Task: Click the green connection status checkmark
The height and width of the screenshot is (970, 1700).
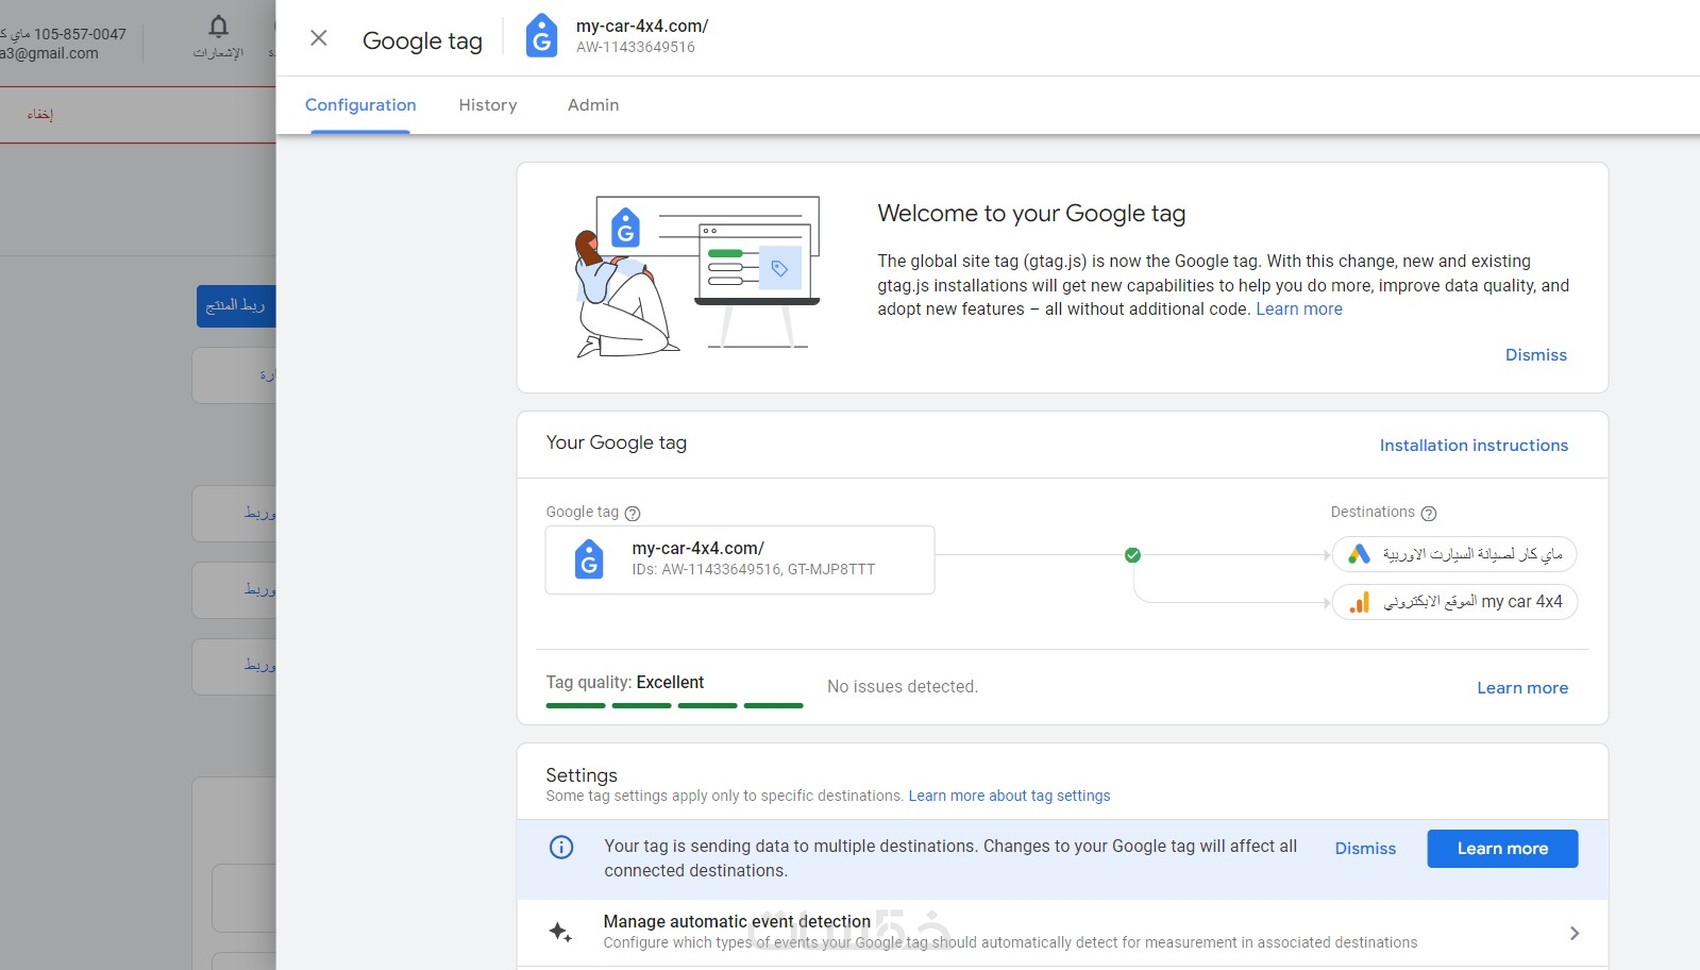Action: pos(1132,555)
